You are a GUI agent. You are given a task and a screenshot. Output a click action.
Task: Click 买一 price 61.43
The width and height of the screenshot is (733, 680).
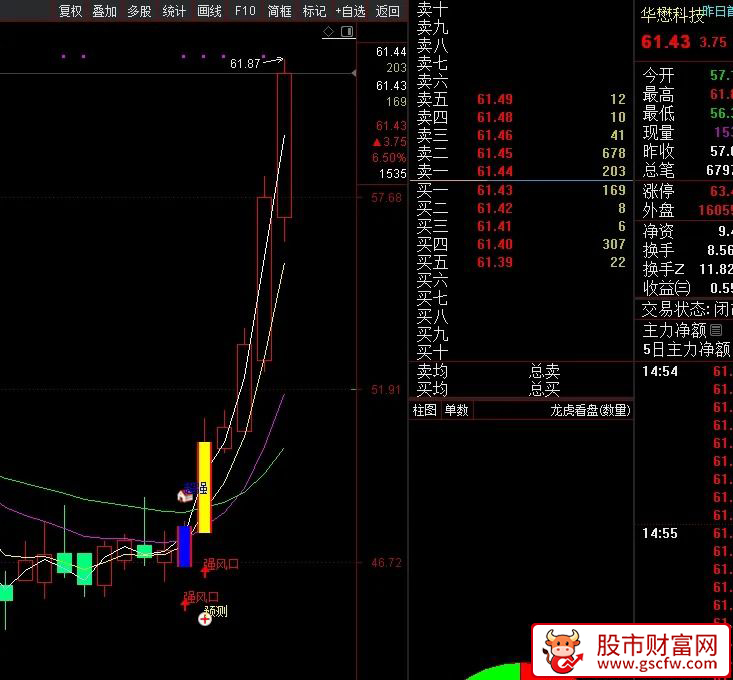[495, 190]
